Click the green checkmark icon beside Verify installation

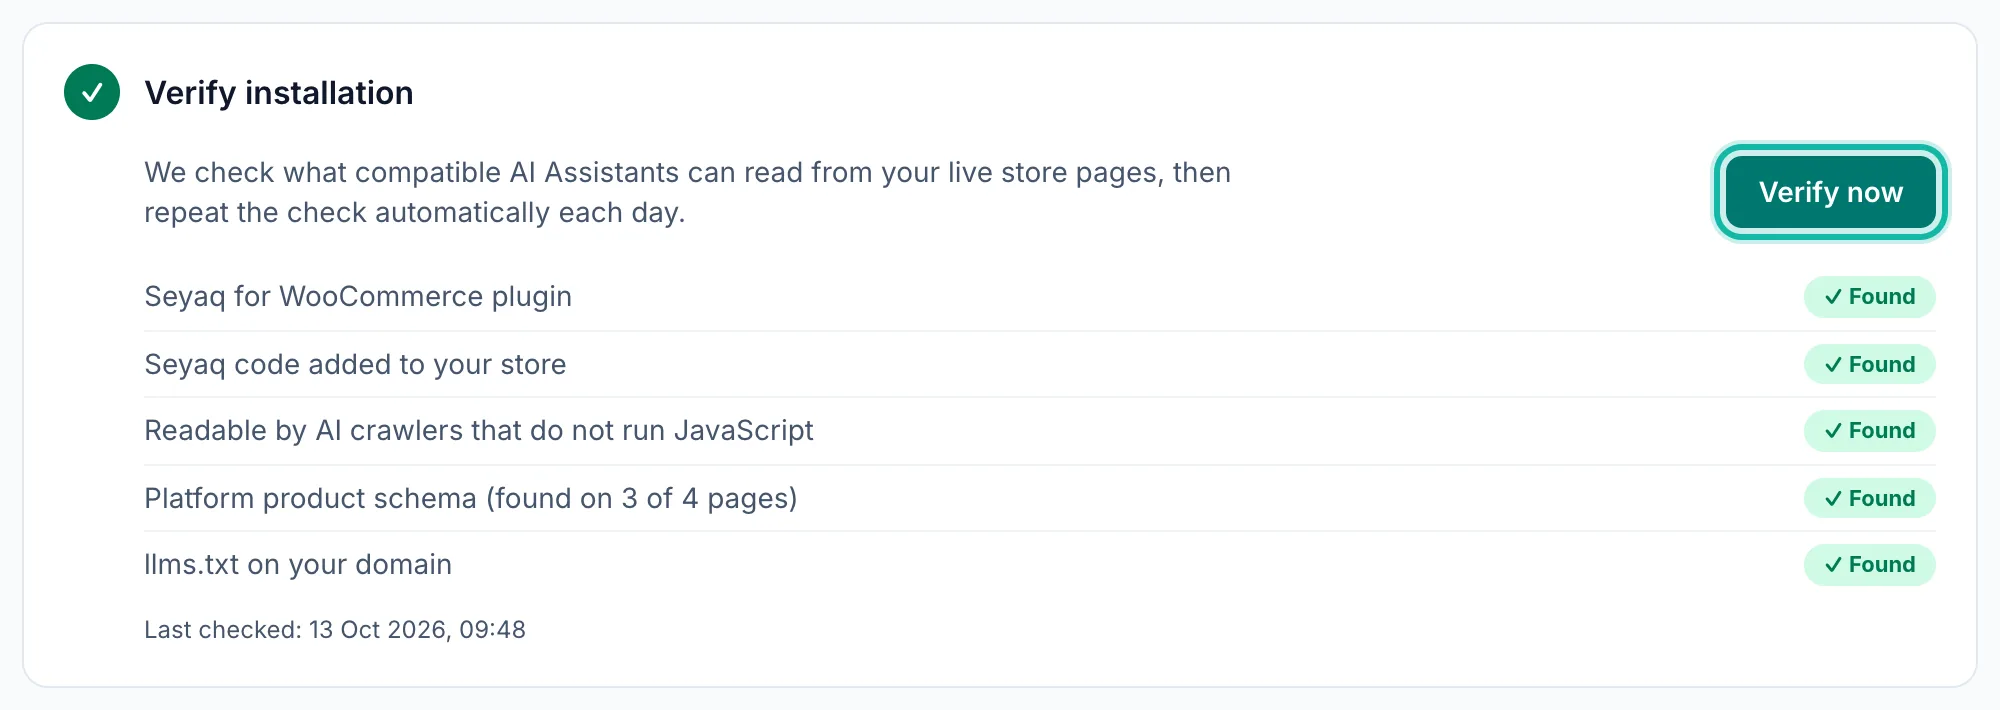tap(92, 92)
